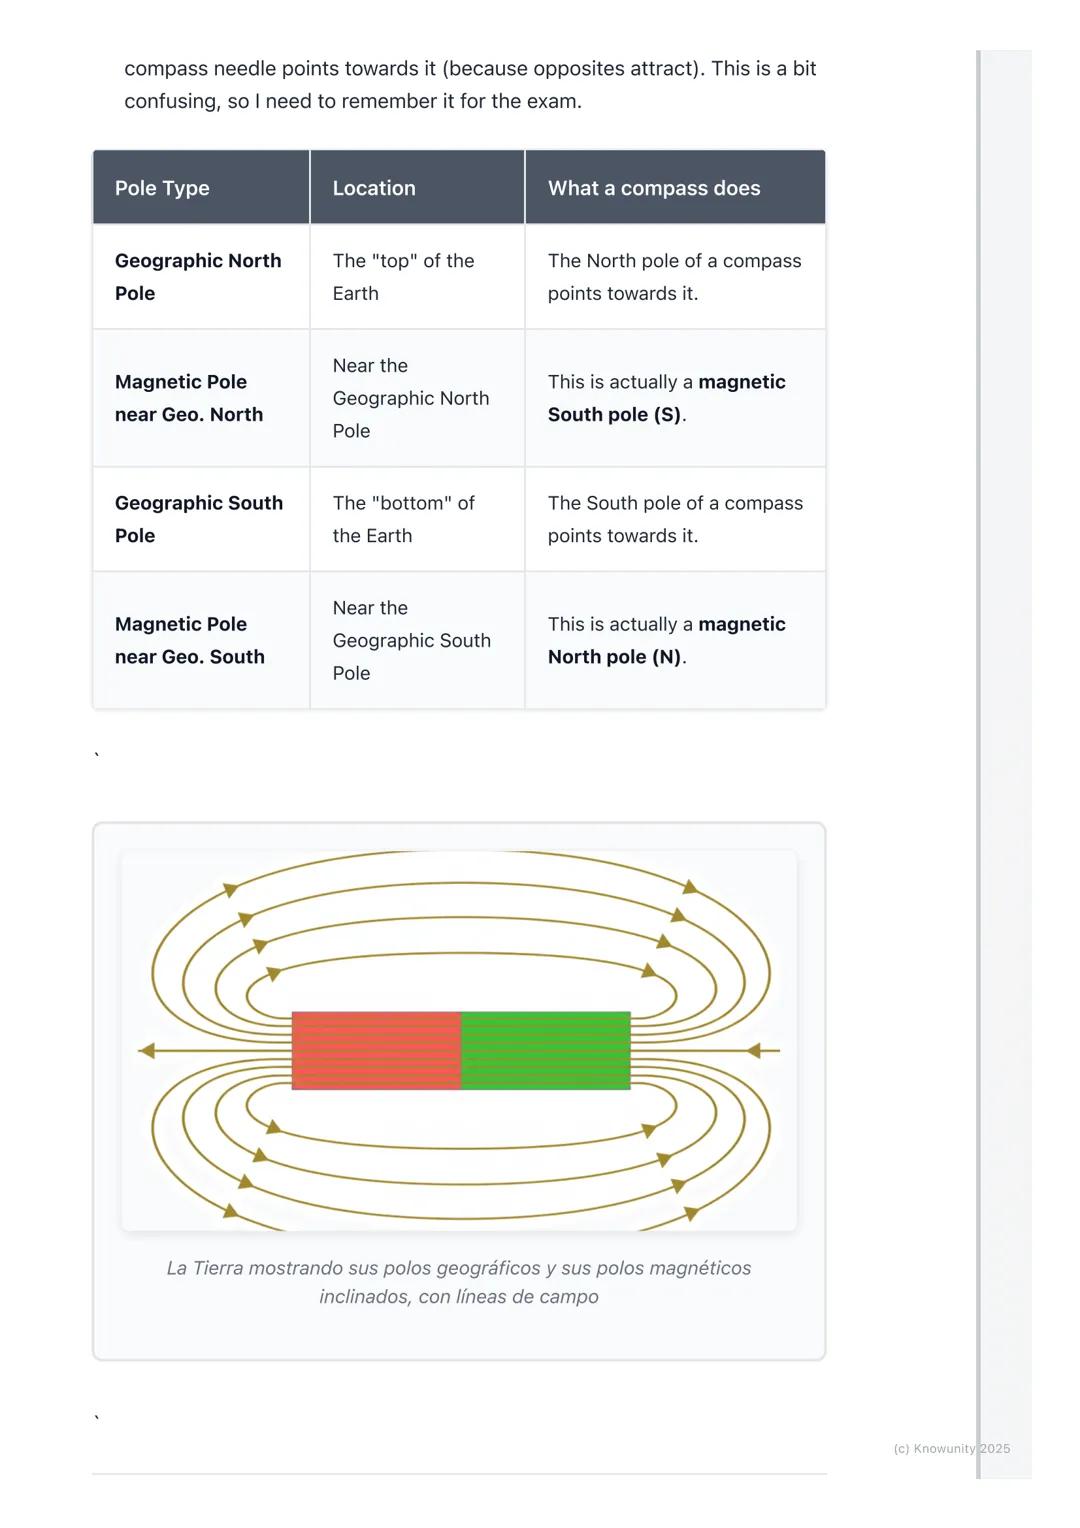
Task: Select the 'Geographic North Pole' cell
Action: tap(198, 277)
